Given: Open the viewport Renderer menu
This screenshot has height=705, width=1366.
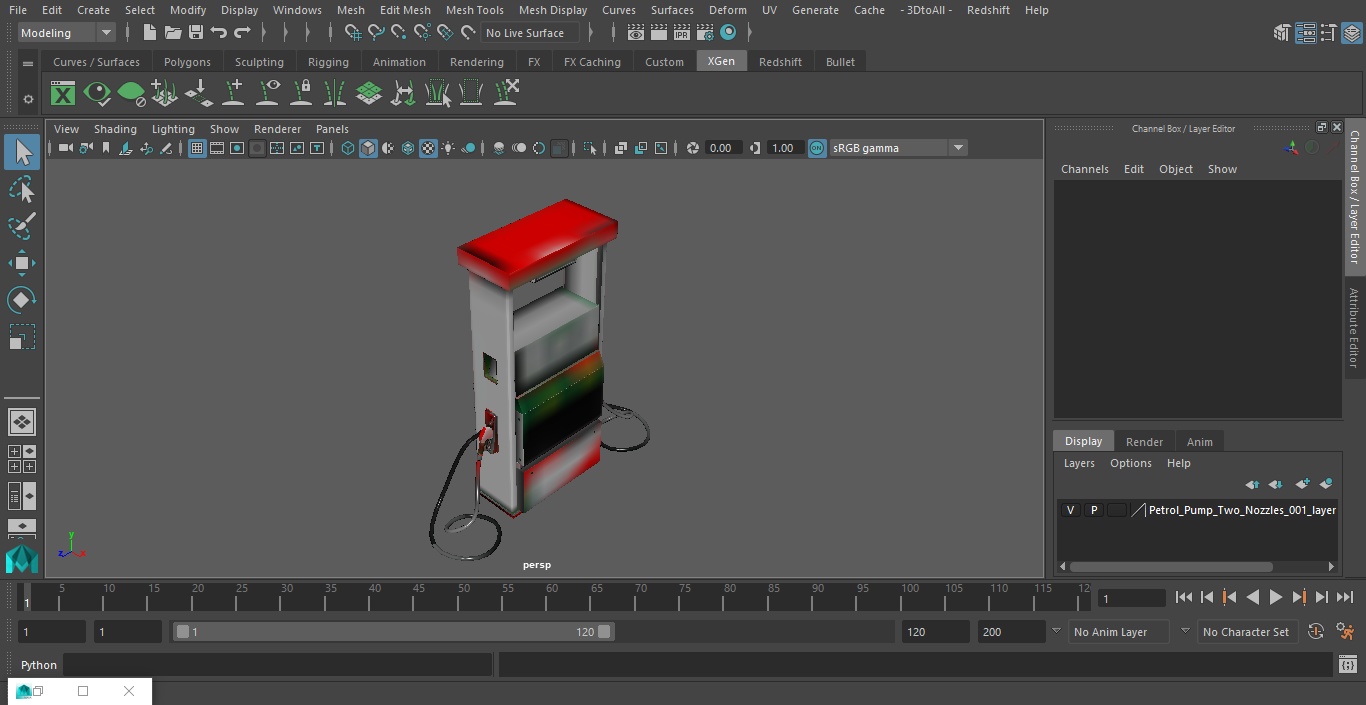Looking at the screenshot, I should [x=277, y=129].
